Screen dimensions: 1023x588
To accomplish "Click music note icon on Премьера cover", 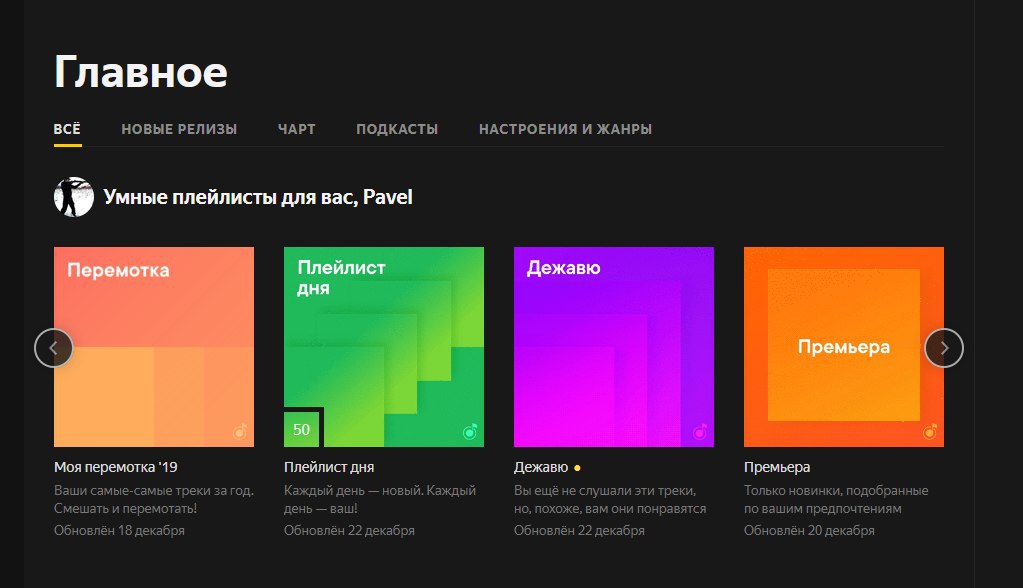I will 930,431.
